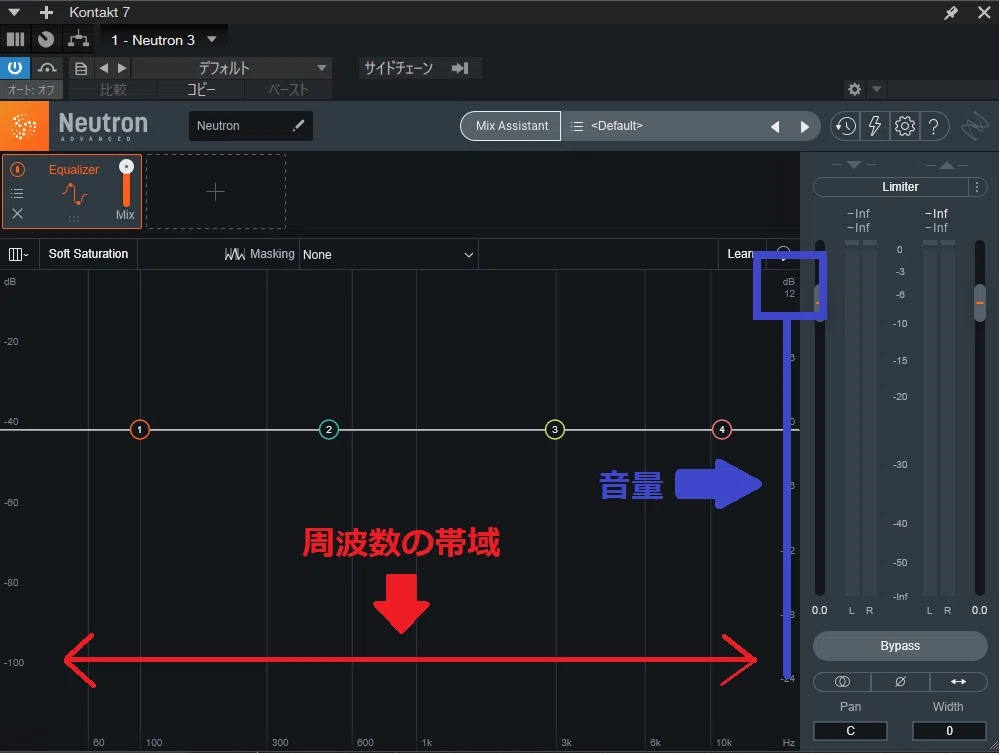Launch Mix Assistant

pyautogui.click(x=511, y=126)
